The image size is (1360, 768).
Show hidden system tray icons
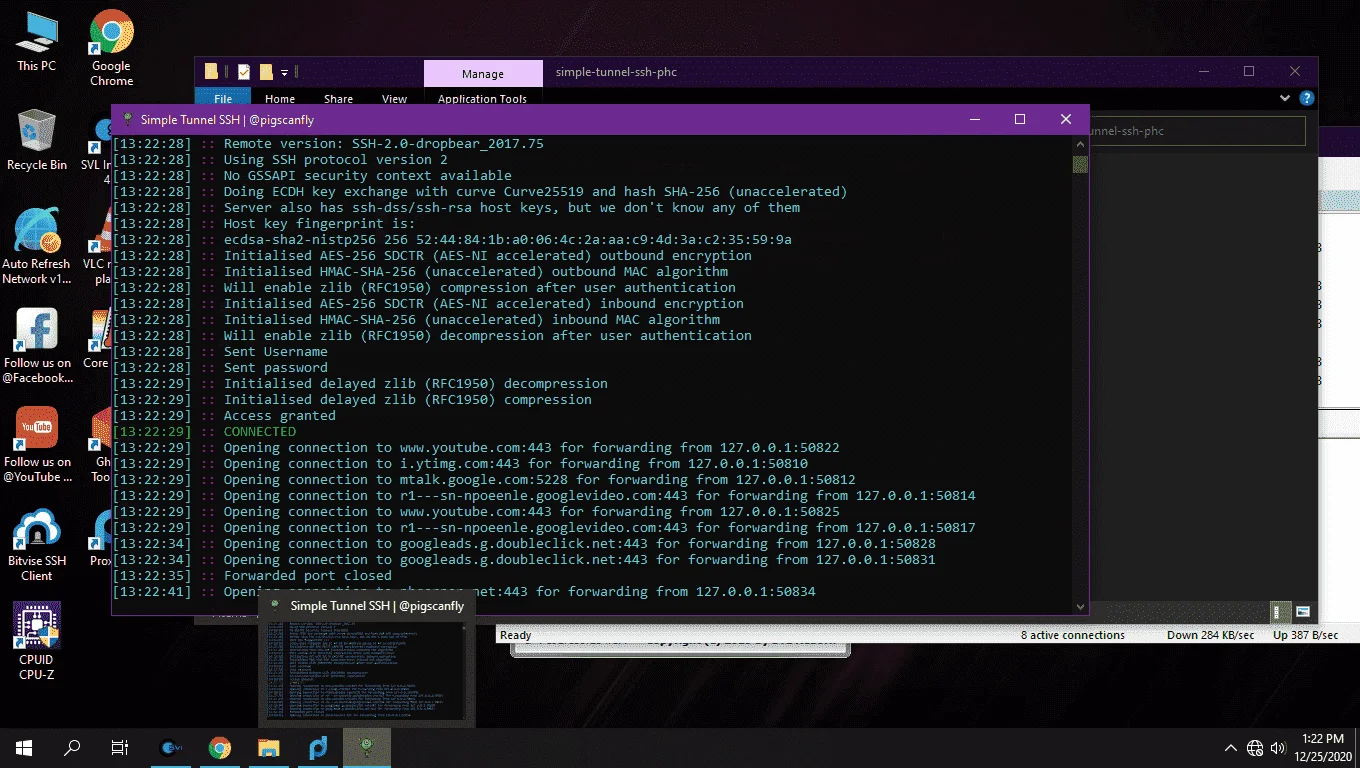[1231, 748]
